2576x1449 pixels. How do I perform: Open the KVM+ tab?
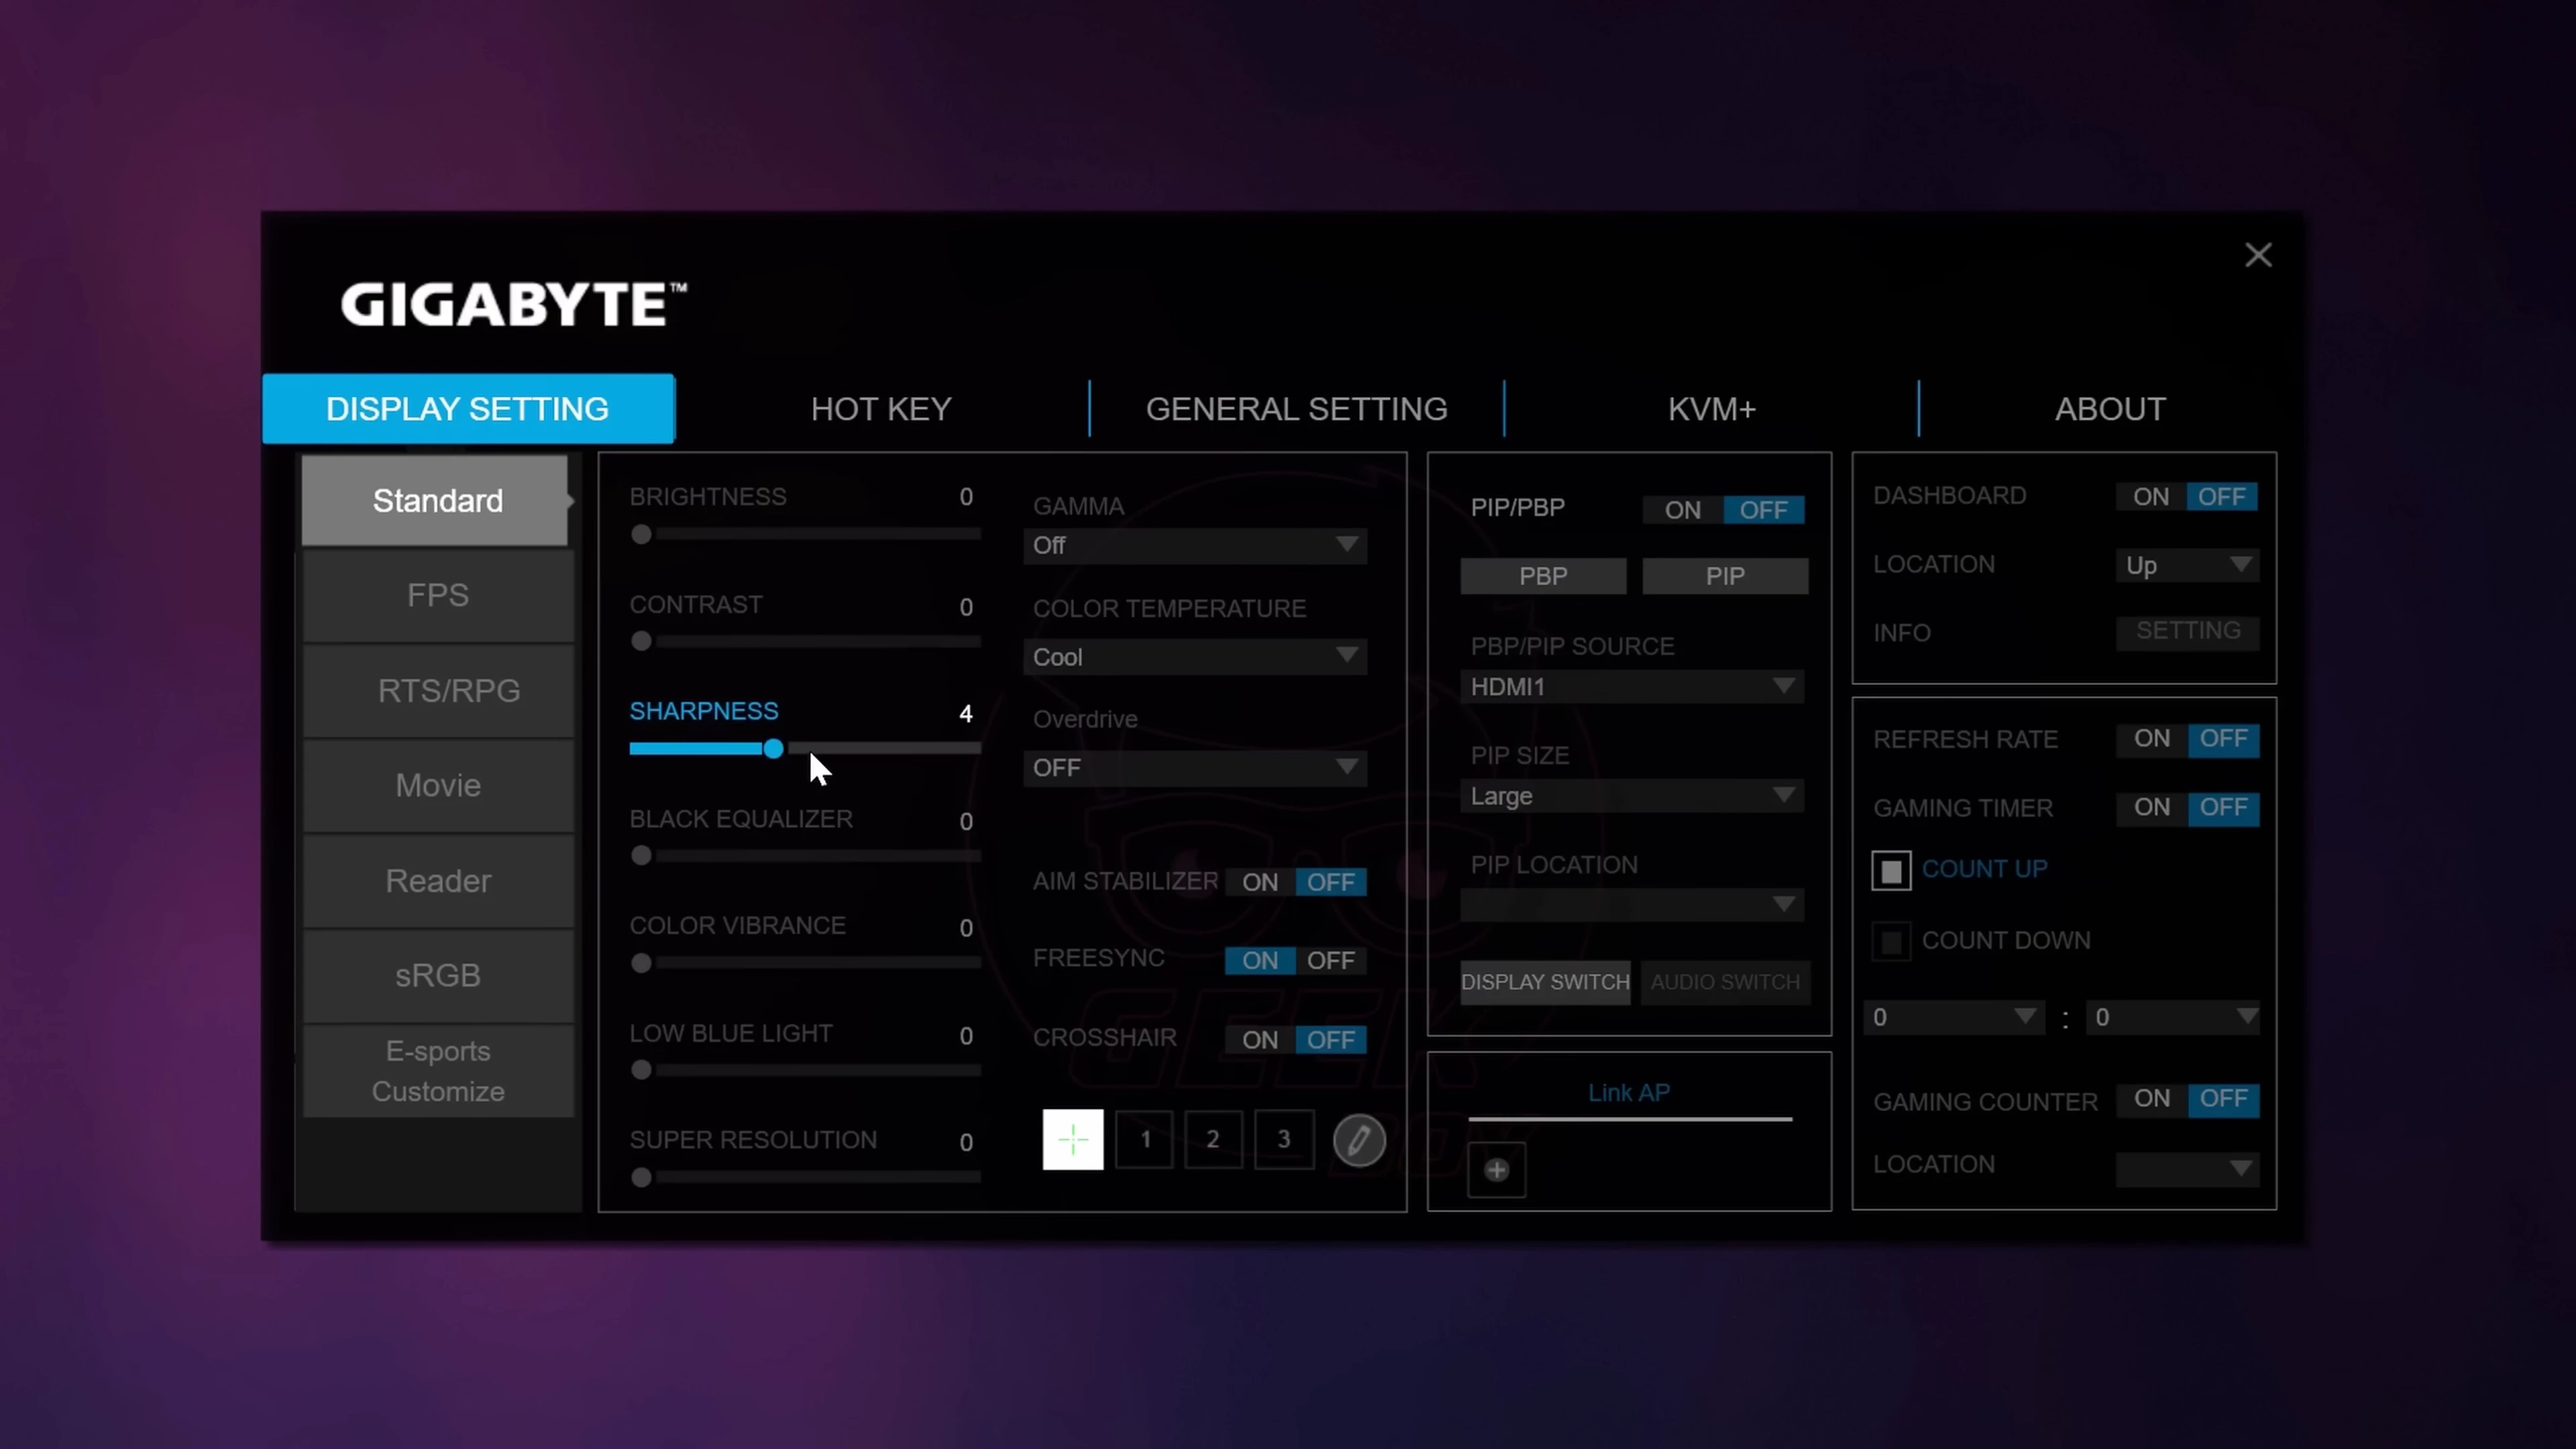point(1711,408)
